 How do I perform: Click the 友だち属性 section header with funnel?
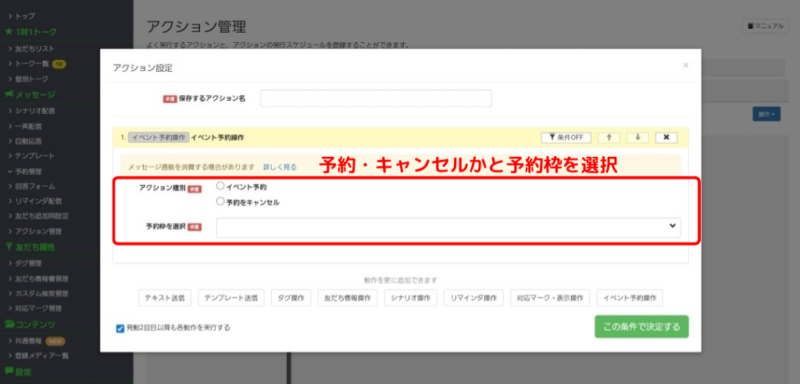coord(30,247)
